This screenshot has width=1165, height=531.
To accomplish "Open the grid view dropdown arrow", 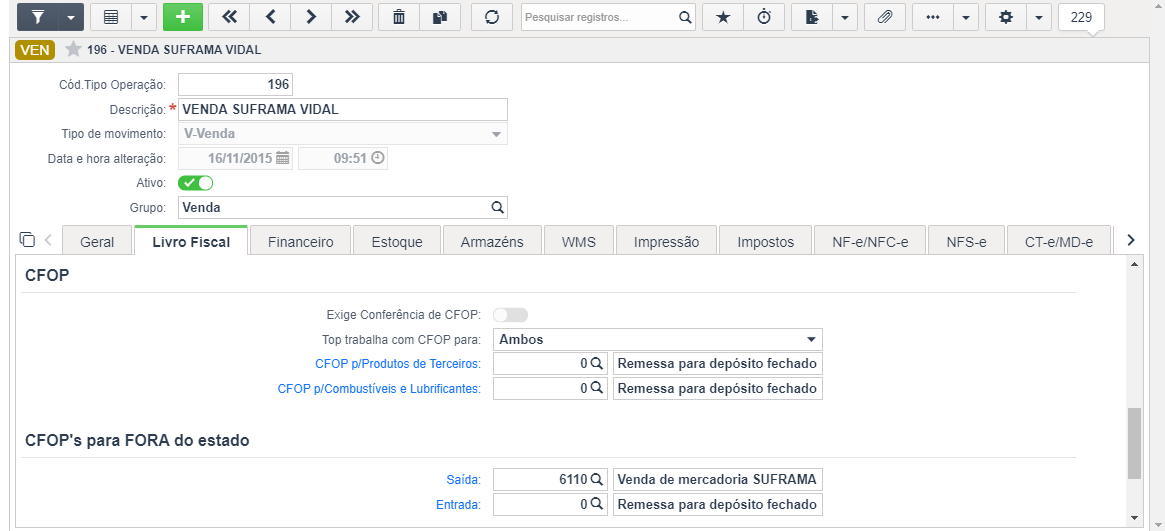I will pos(144,17).
